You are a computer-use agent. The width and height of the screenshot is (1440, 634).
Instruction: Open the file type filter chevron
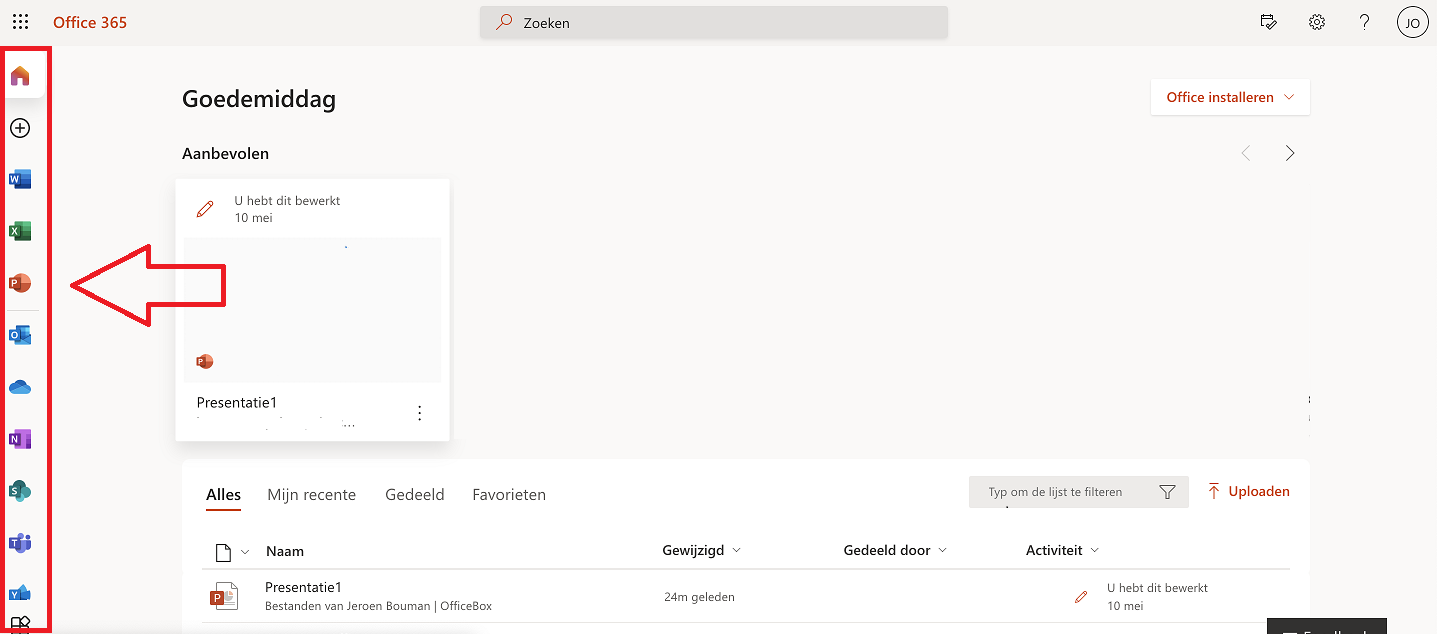click(x=246, y=552)
